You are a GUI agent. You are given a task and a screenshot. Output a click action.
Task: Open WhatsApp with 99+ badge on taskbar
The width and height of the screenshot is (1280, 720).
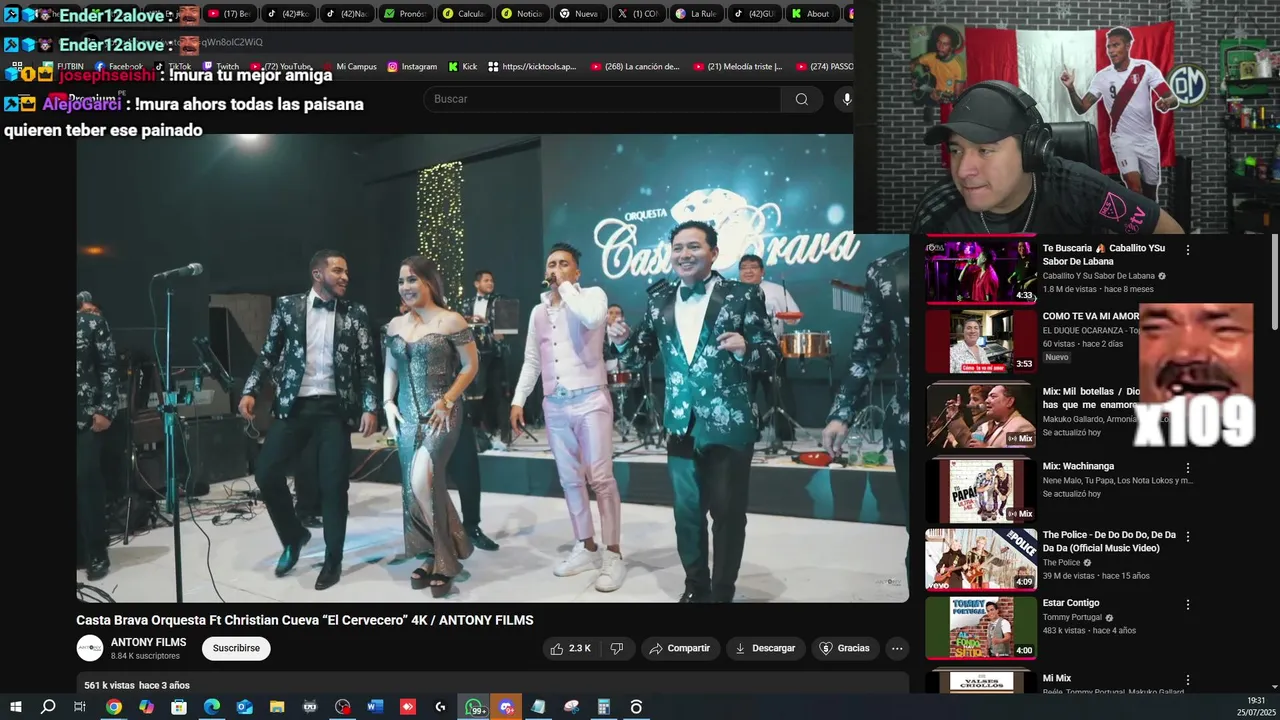474,707
